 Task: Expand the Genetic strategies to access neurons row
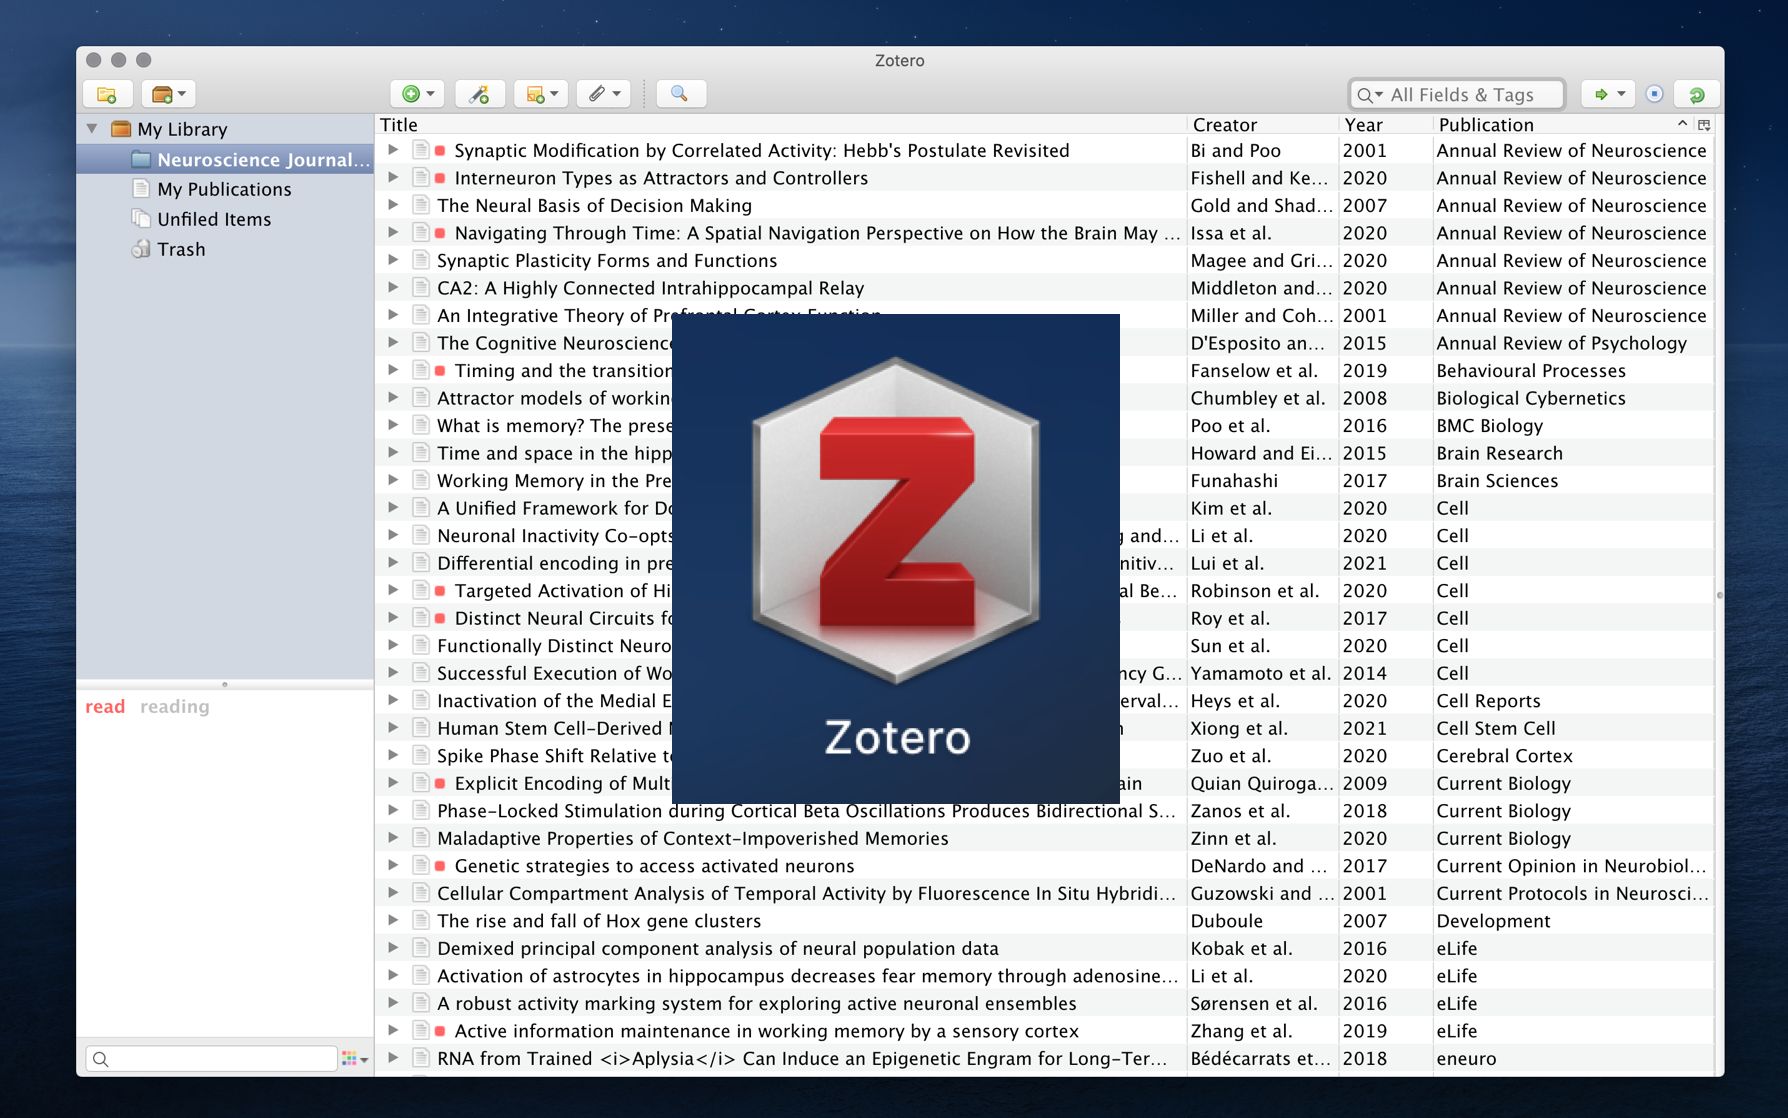[x=394, y=866]
